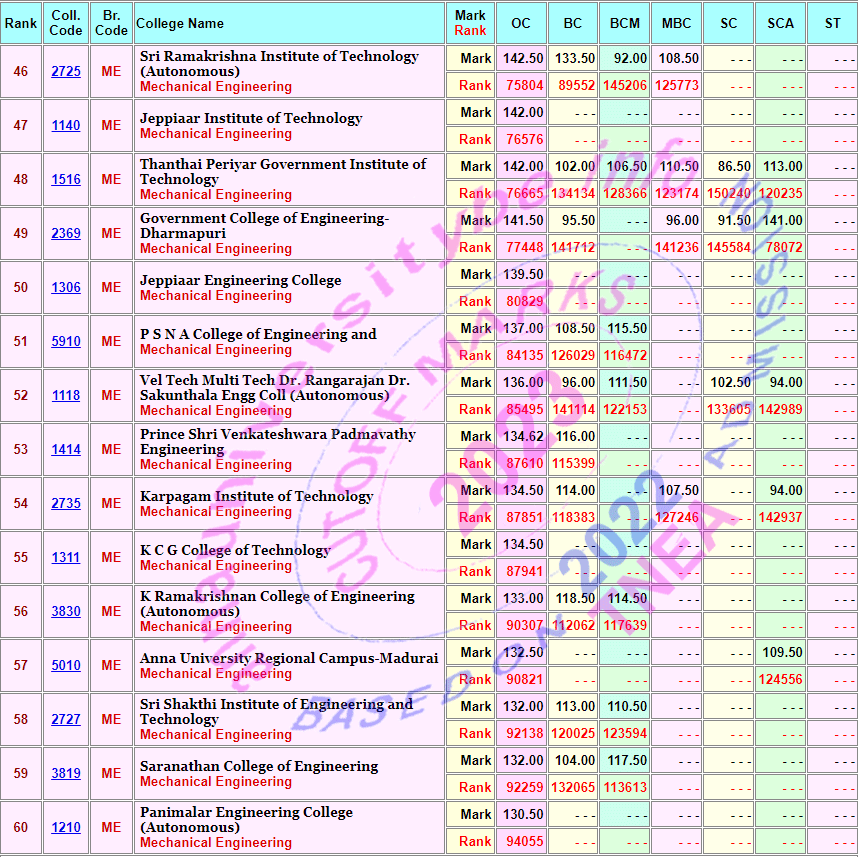Click college code 1516 link
Viewport: 858px width, 857px height.
pos(66,180)
